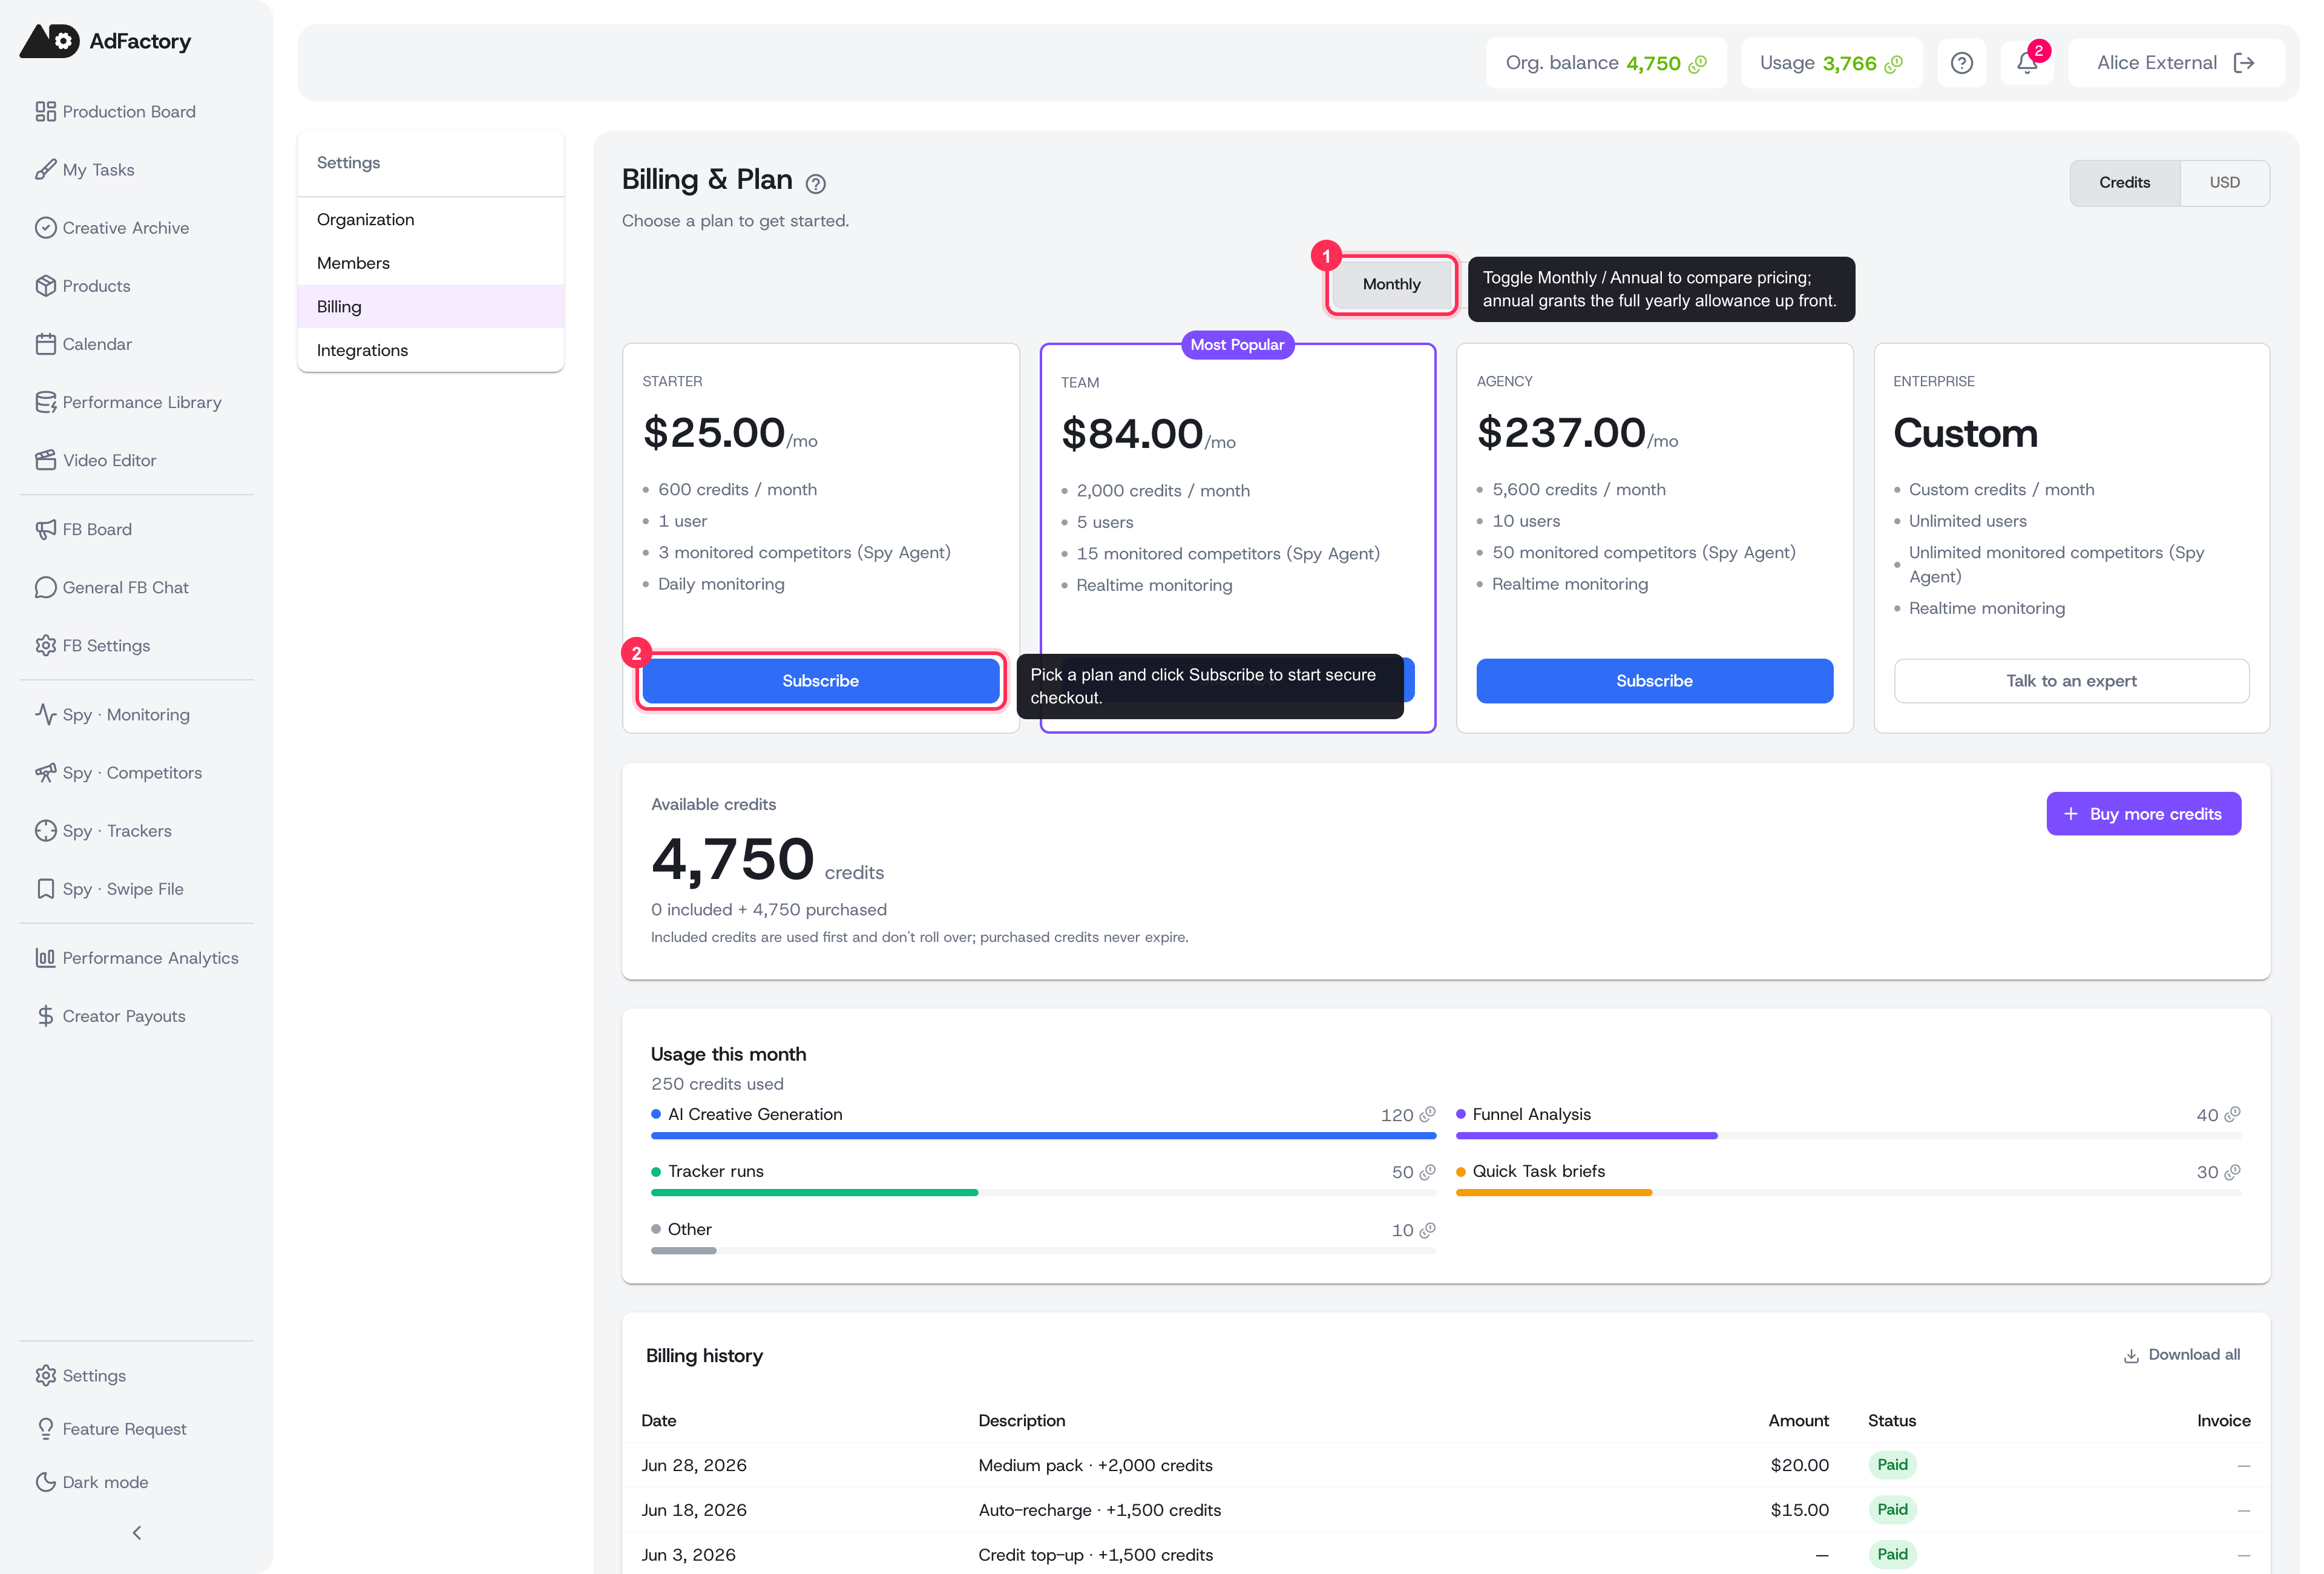The image size is (2324, 1574).
Task: Click the AdFactory logo
Action: [106, 41]
